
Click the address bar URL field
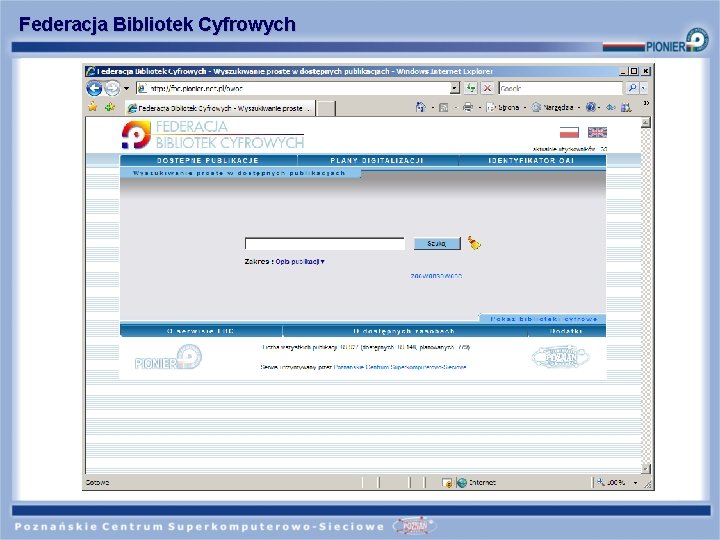(x=294, y=88)
